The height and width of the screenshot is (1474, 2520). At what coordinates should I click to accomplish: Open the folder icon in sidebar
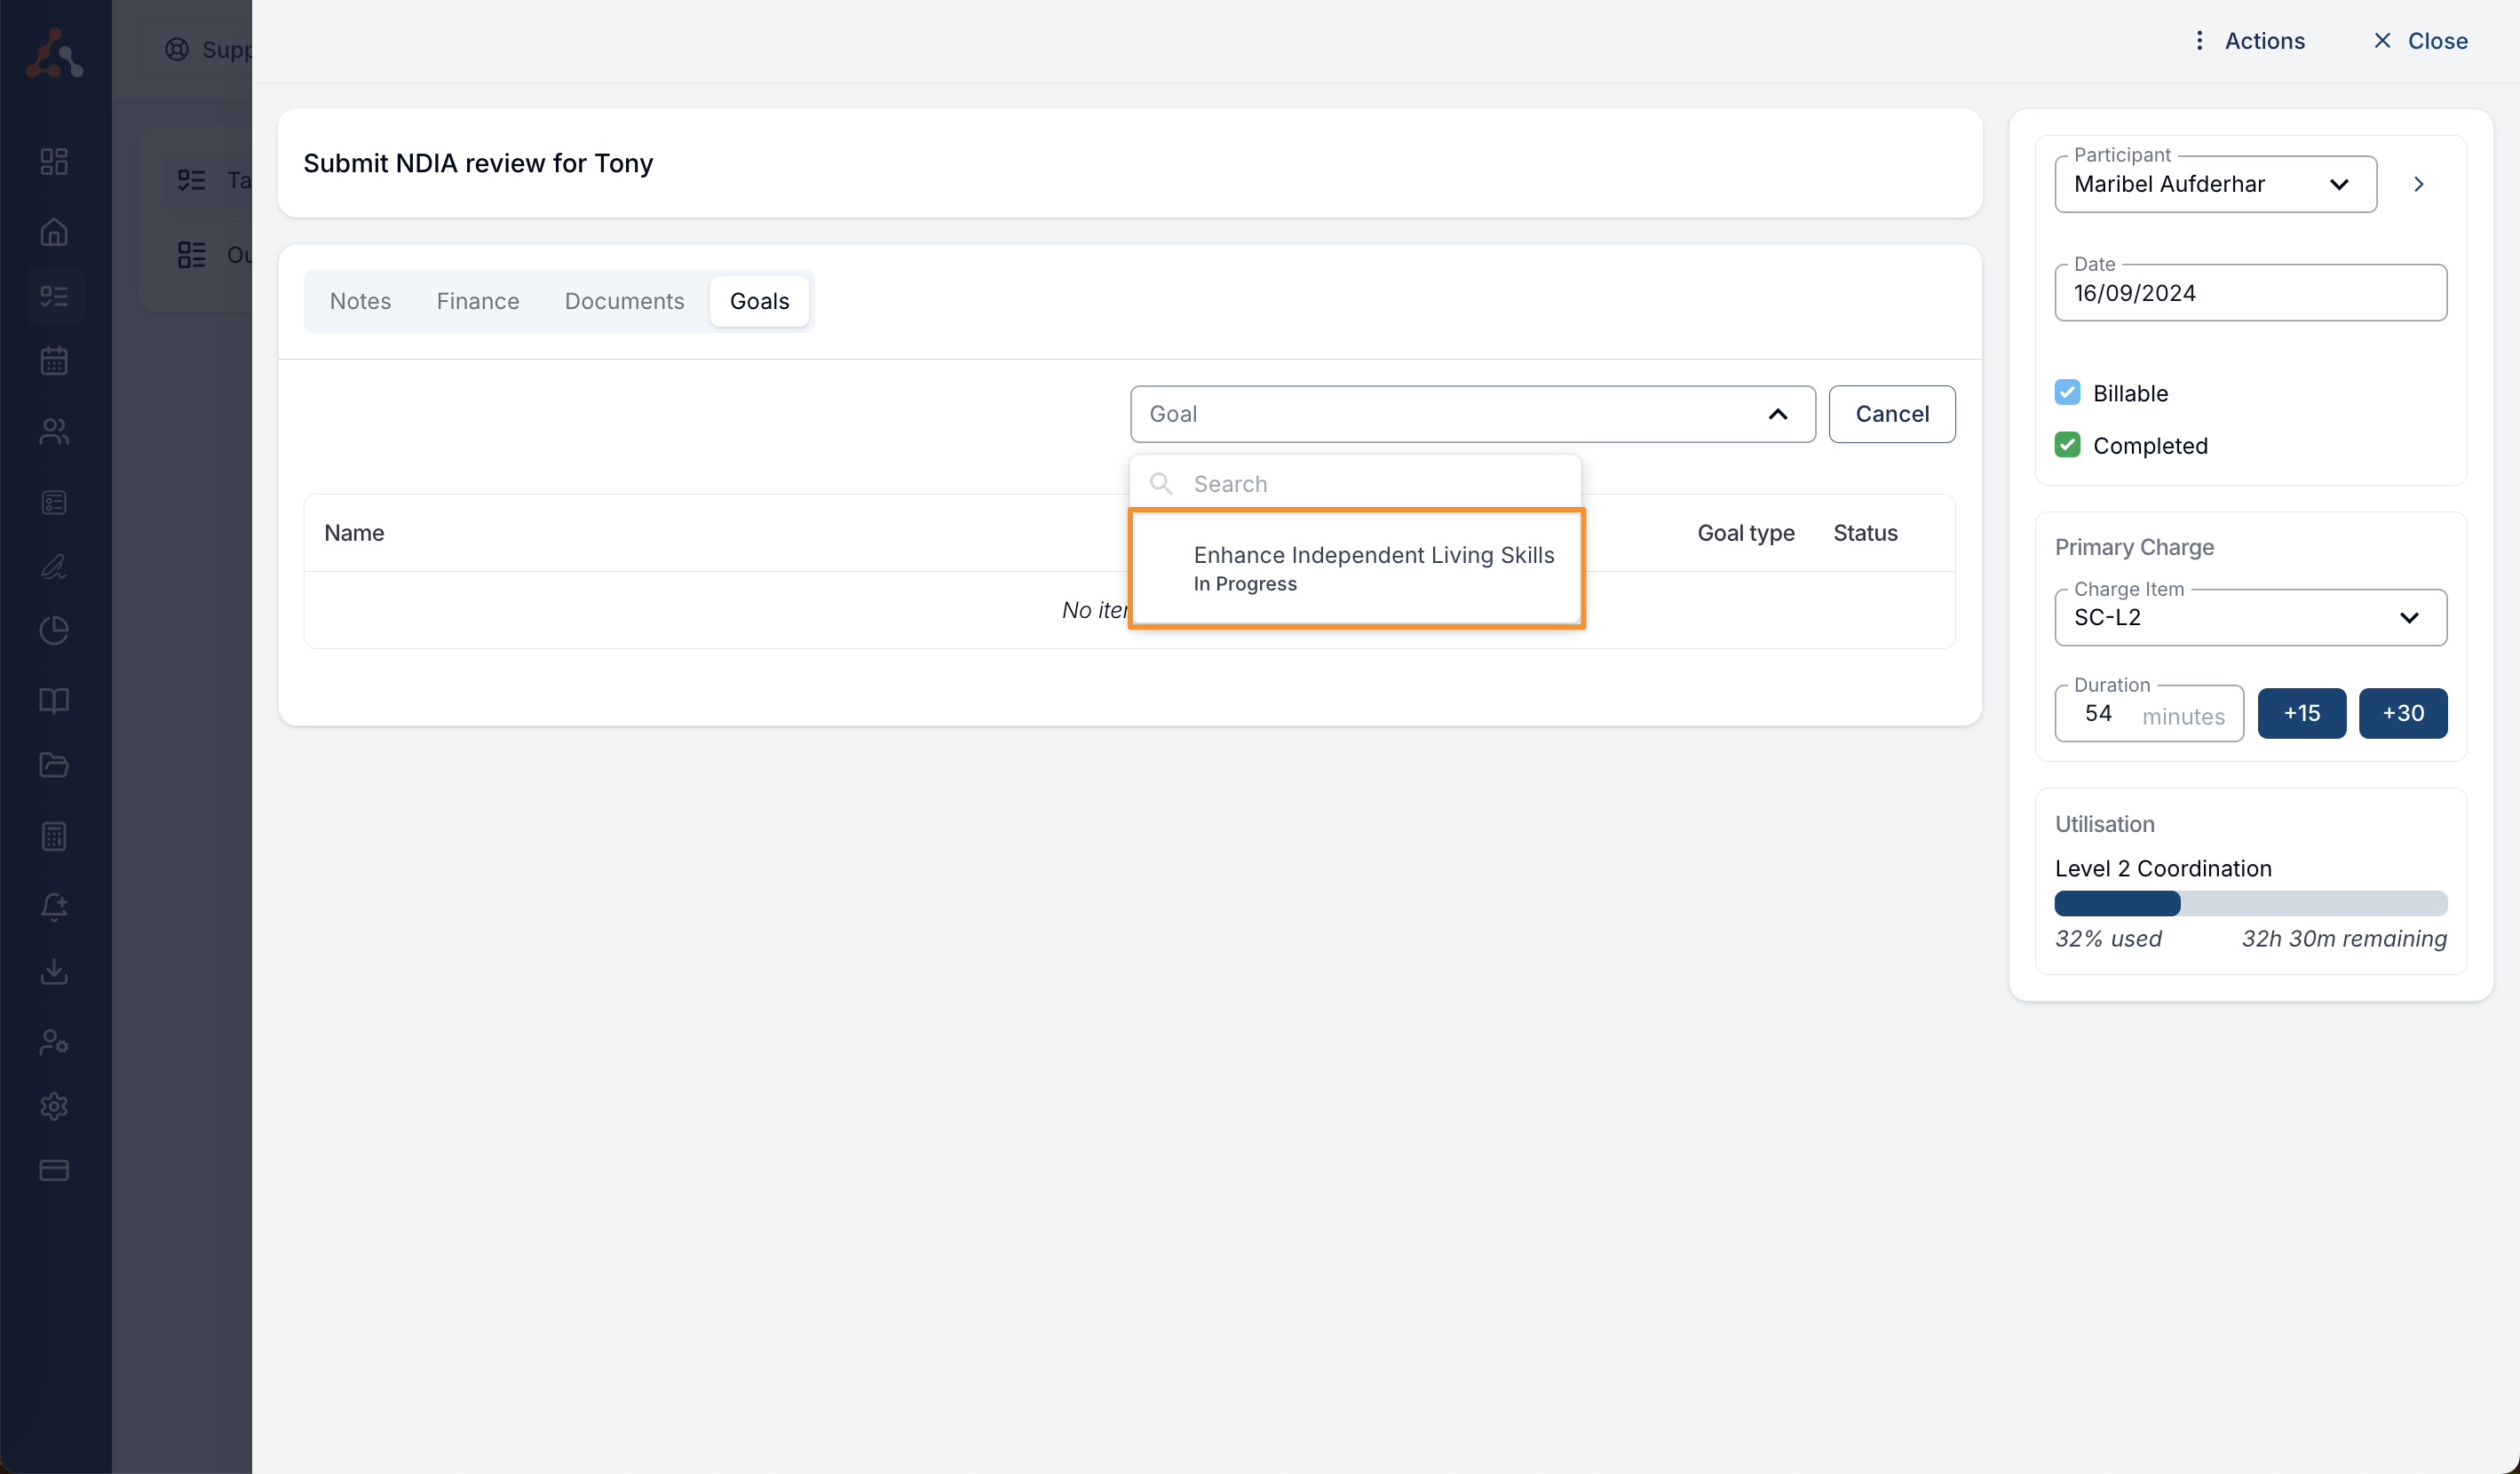(x=54, y=765)
